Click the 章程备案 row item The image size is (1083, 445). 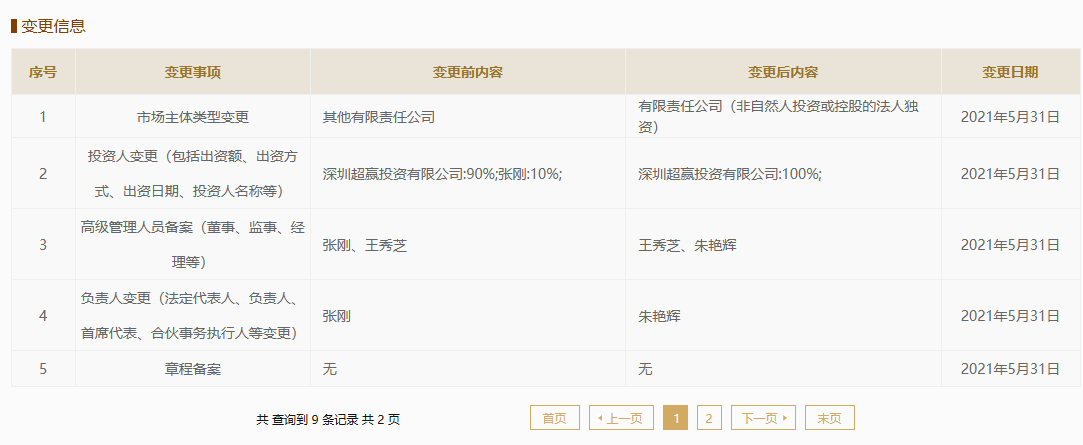coord(193,369)
